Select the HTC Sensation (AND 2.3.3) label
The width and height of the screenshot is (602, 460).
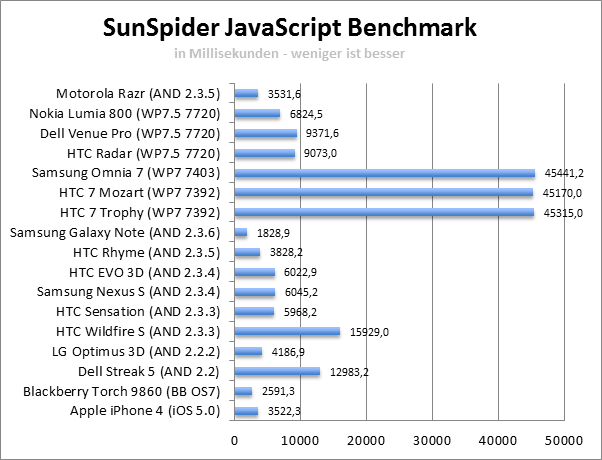coord(138,312)
